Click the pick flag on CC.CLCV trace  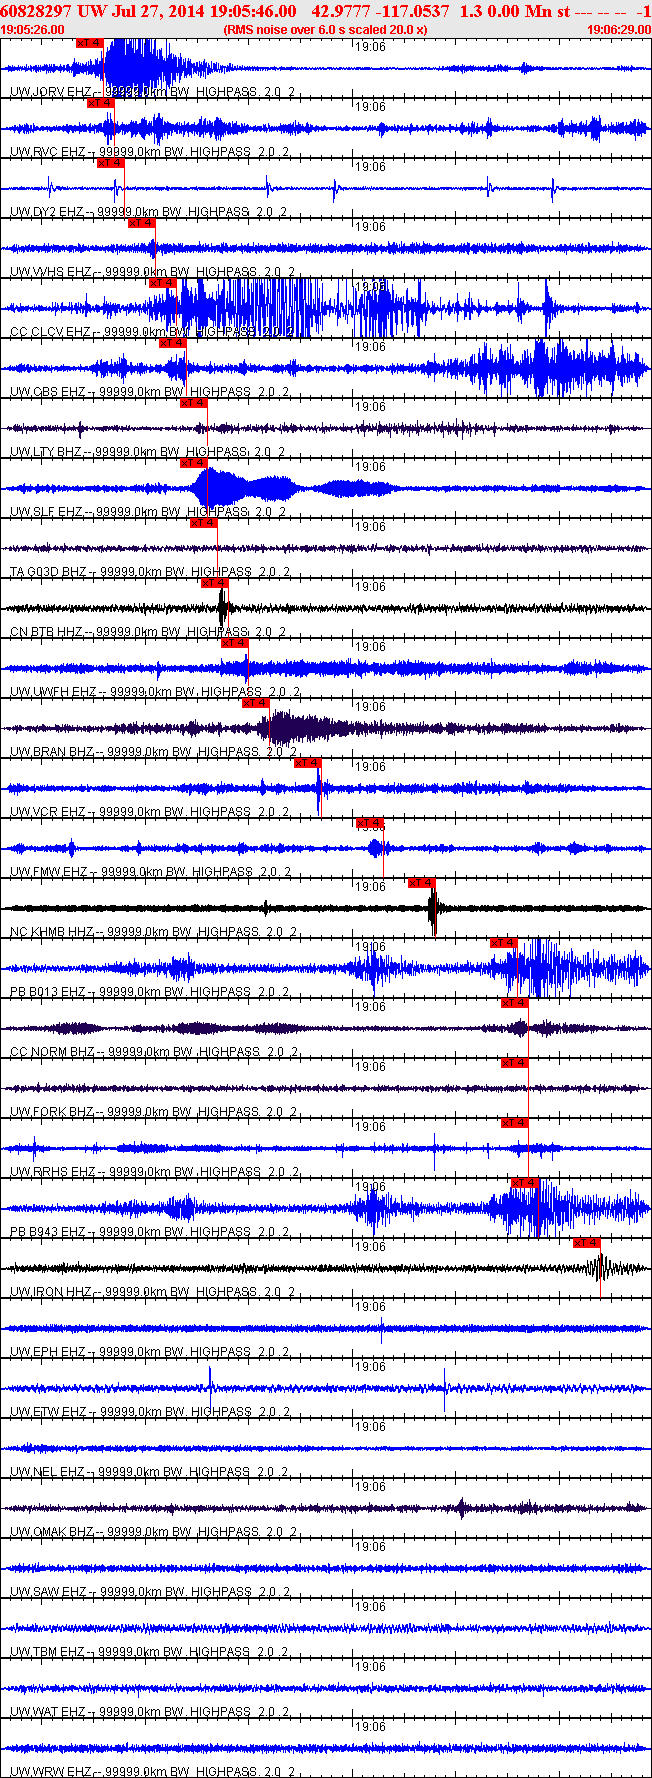click(x=162, y=283)
